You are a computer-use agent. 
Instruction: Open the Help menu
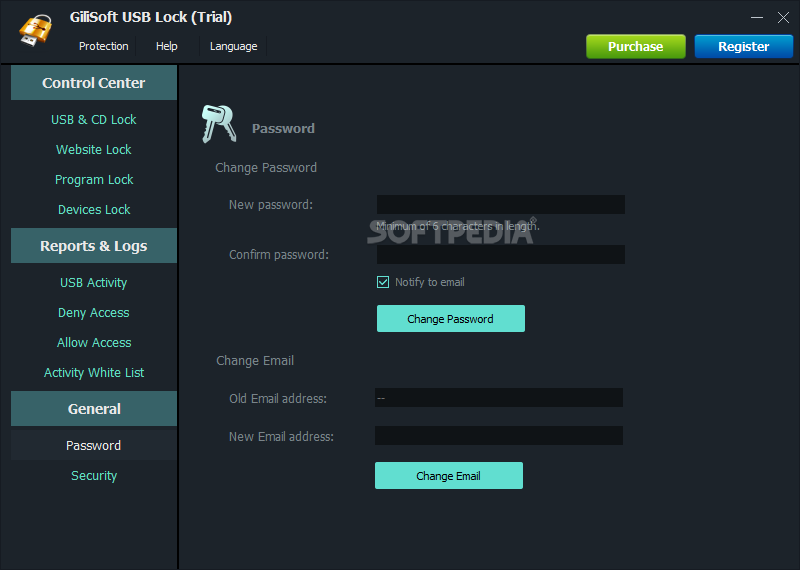pos(166,46)
